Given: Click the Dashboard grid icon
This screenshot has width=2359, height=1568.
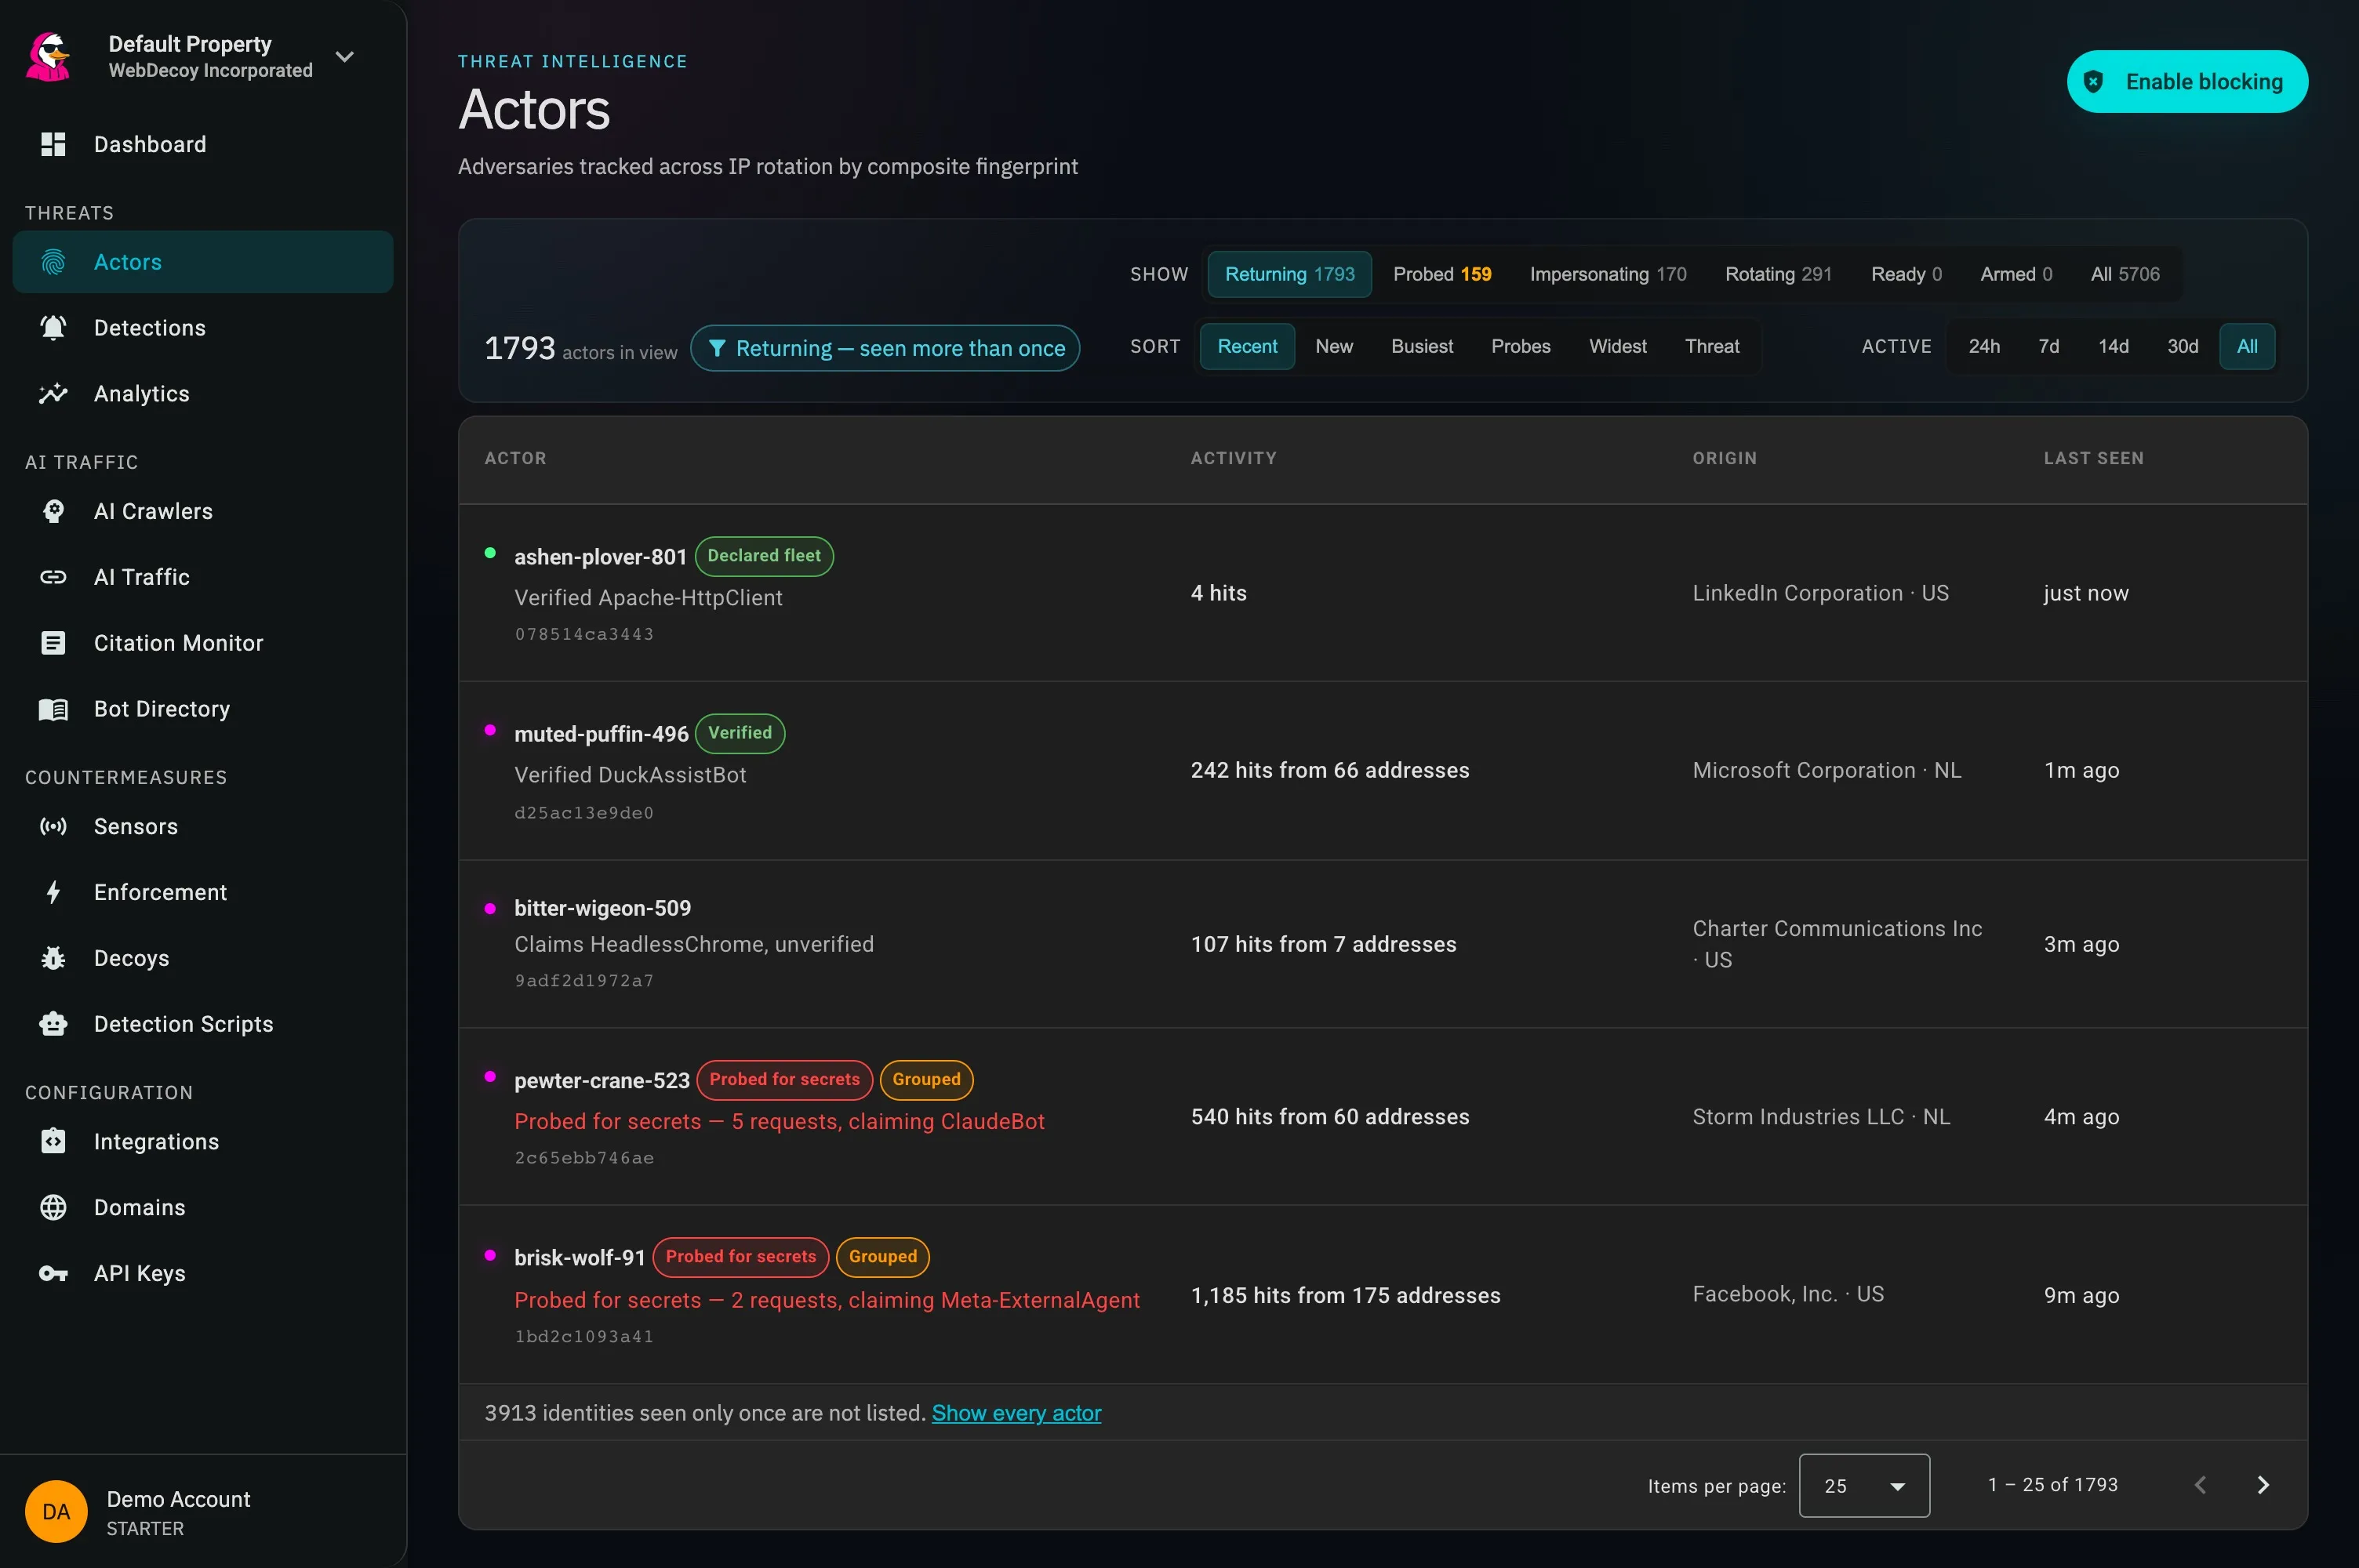Looking at the screenshot, I should click(x=53, y=144).
